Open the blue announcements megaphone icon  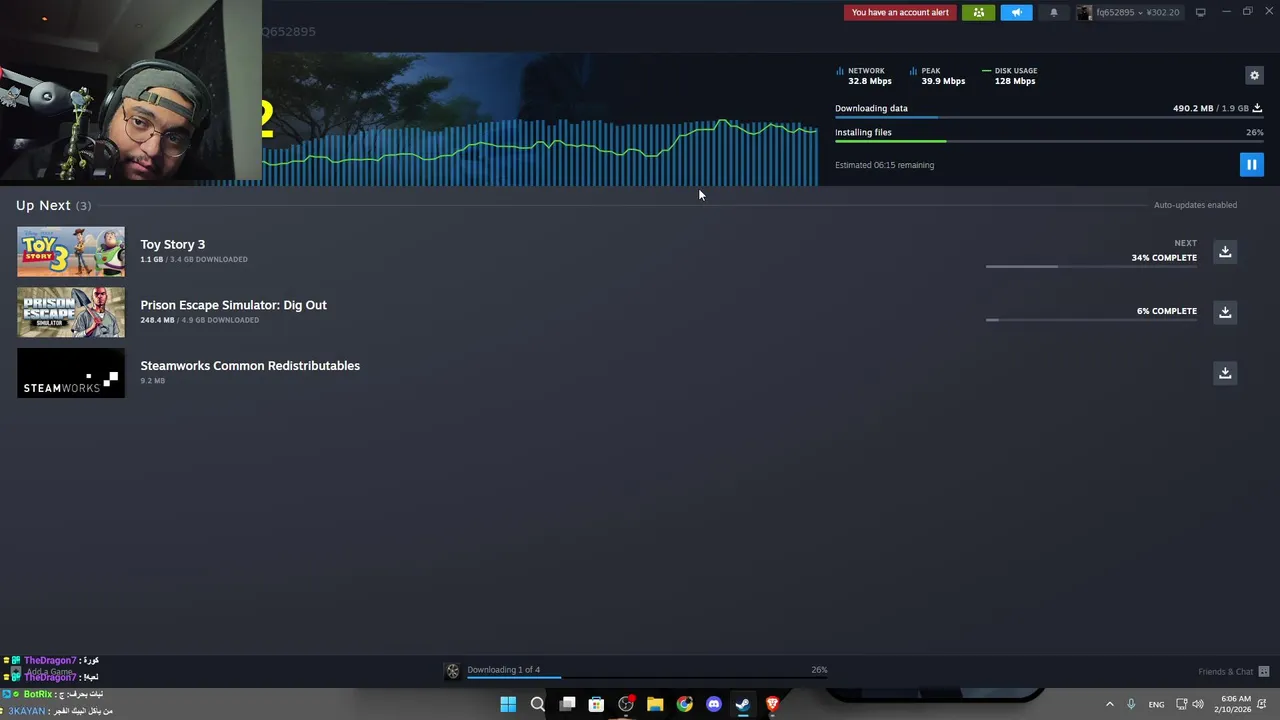point(1016,13)
